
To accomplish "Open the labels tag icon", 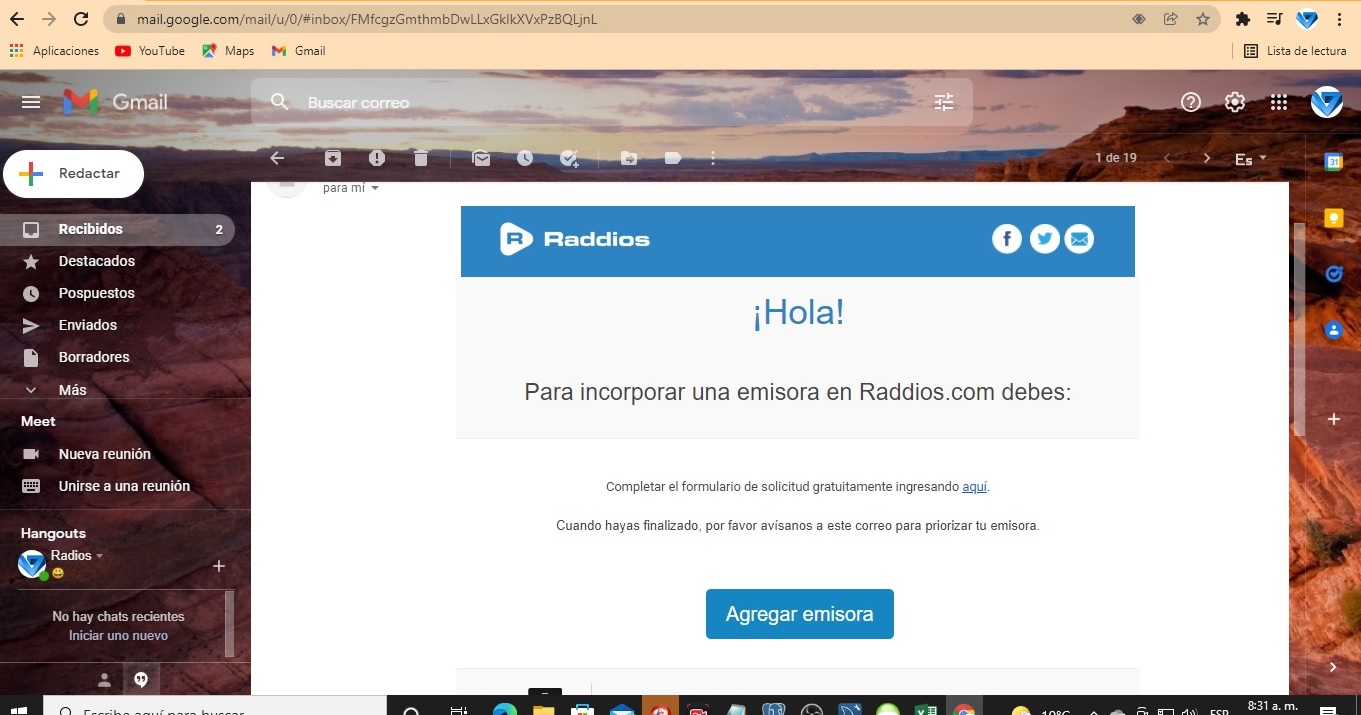I will 672,158.
